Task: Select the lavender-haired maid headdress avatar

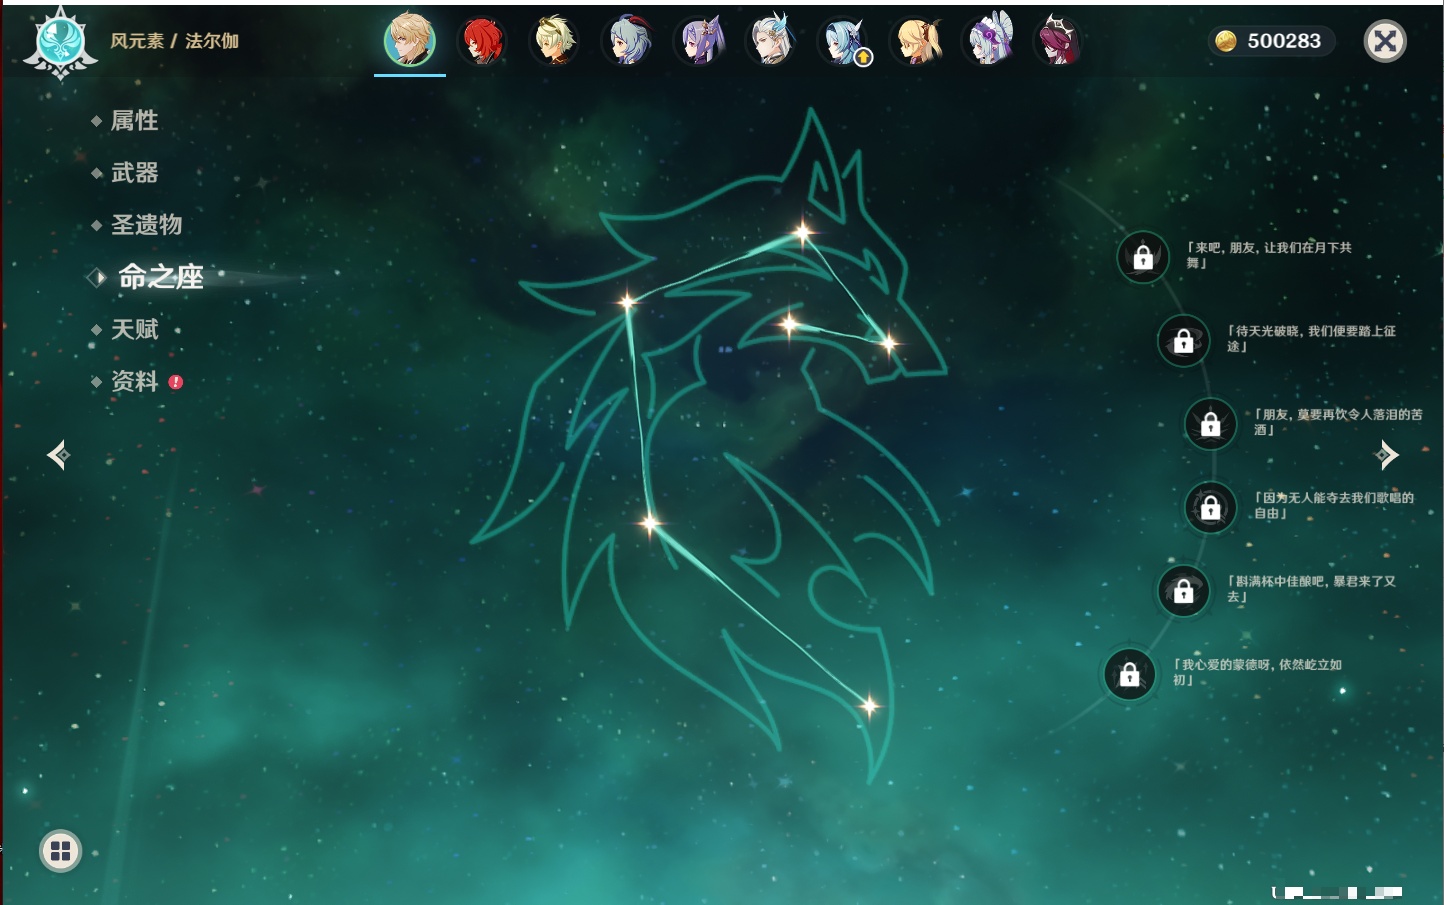Action: pyautogui.click(x=989, y=41)
